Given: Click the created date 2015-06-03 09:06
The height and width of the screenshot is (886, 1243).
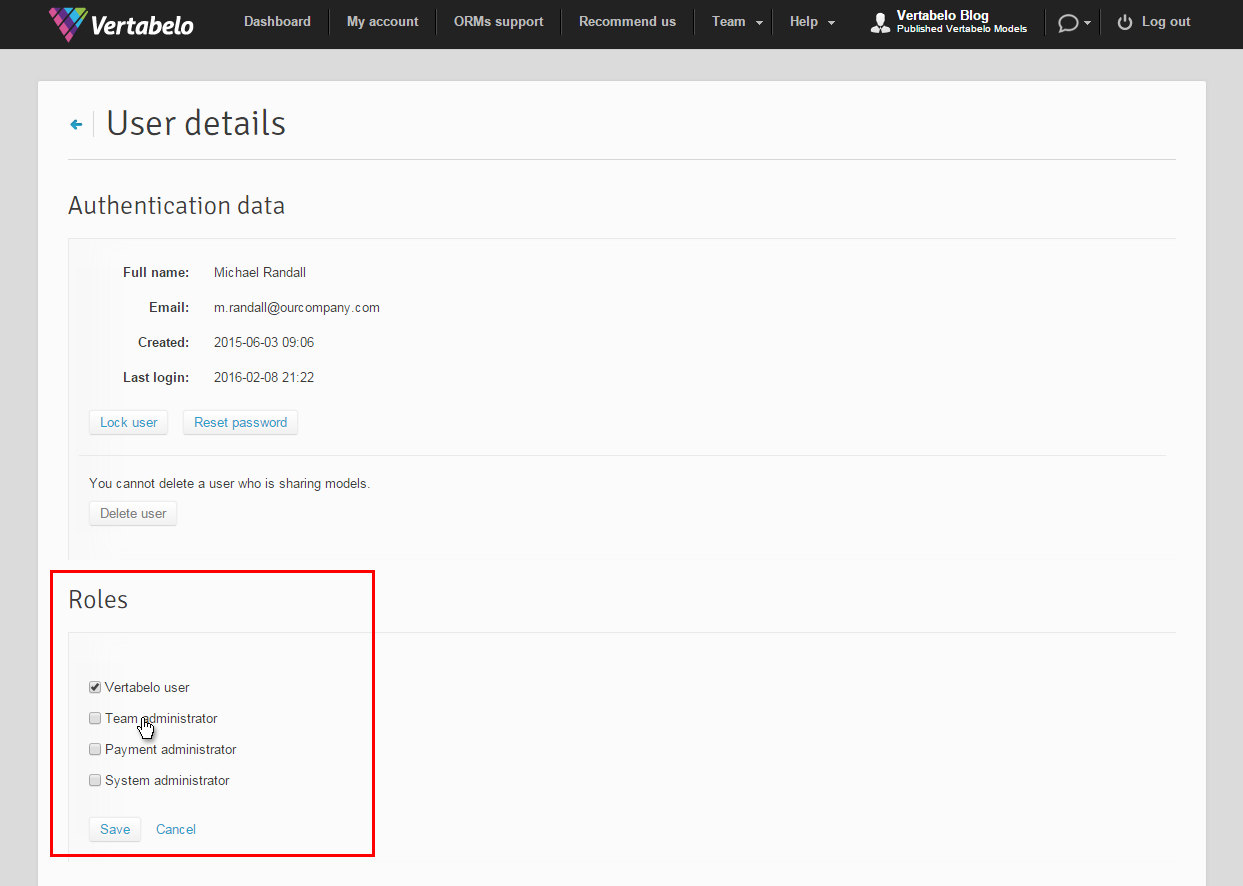Looking at the screenshot, I should coord(264,342).
